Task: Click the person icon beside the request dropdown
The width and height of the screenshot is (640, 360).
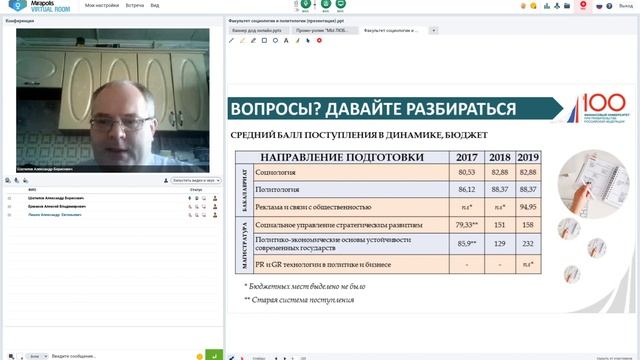Action: (166, 180)
